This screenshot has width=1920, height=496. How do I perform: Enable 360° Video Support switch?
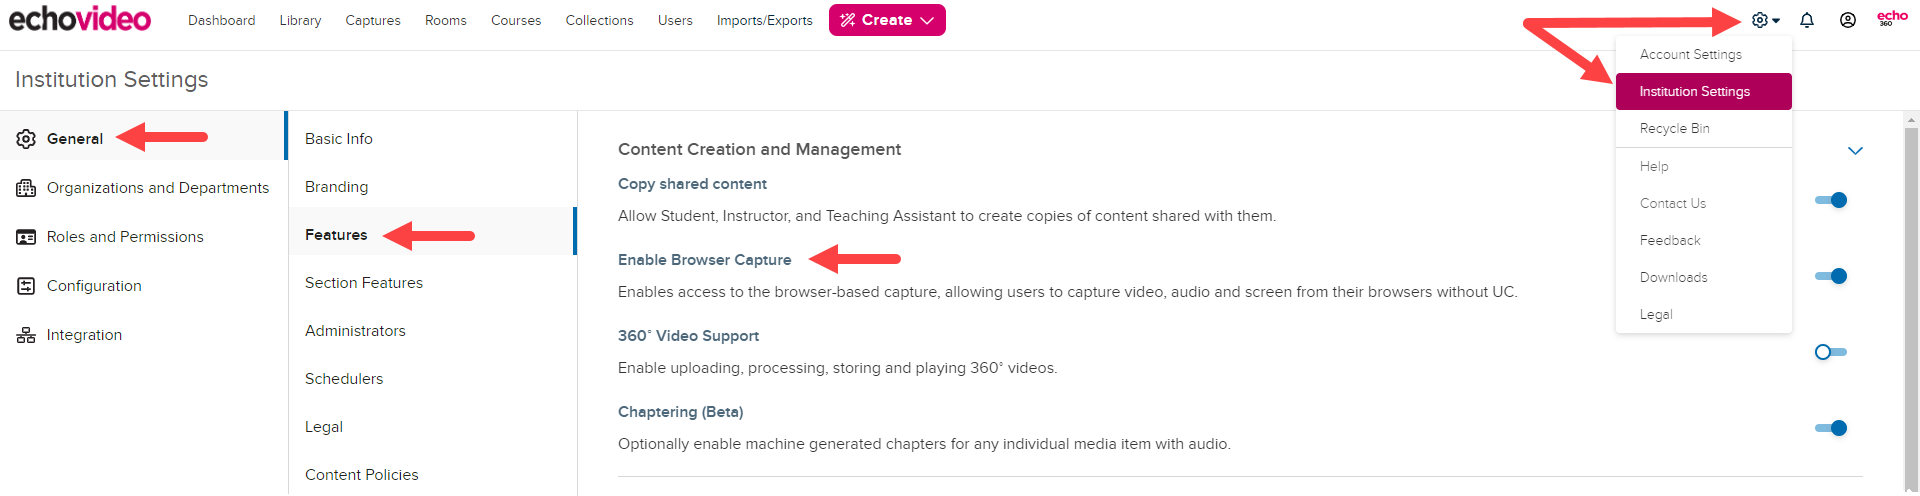[x=1831, y=352]
